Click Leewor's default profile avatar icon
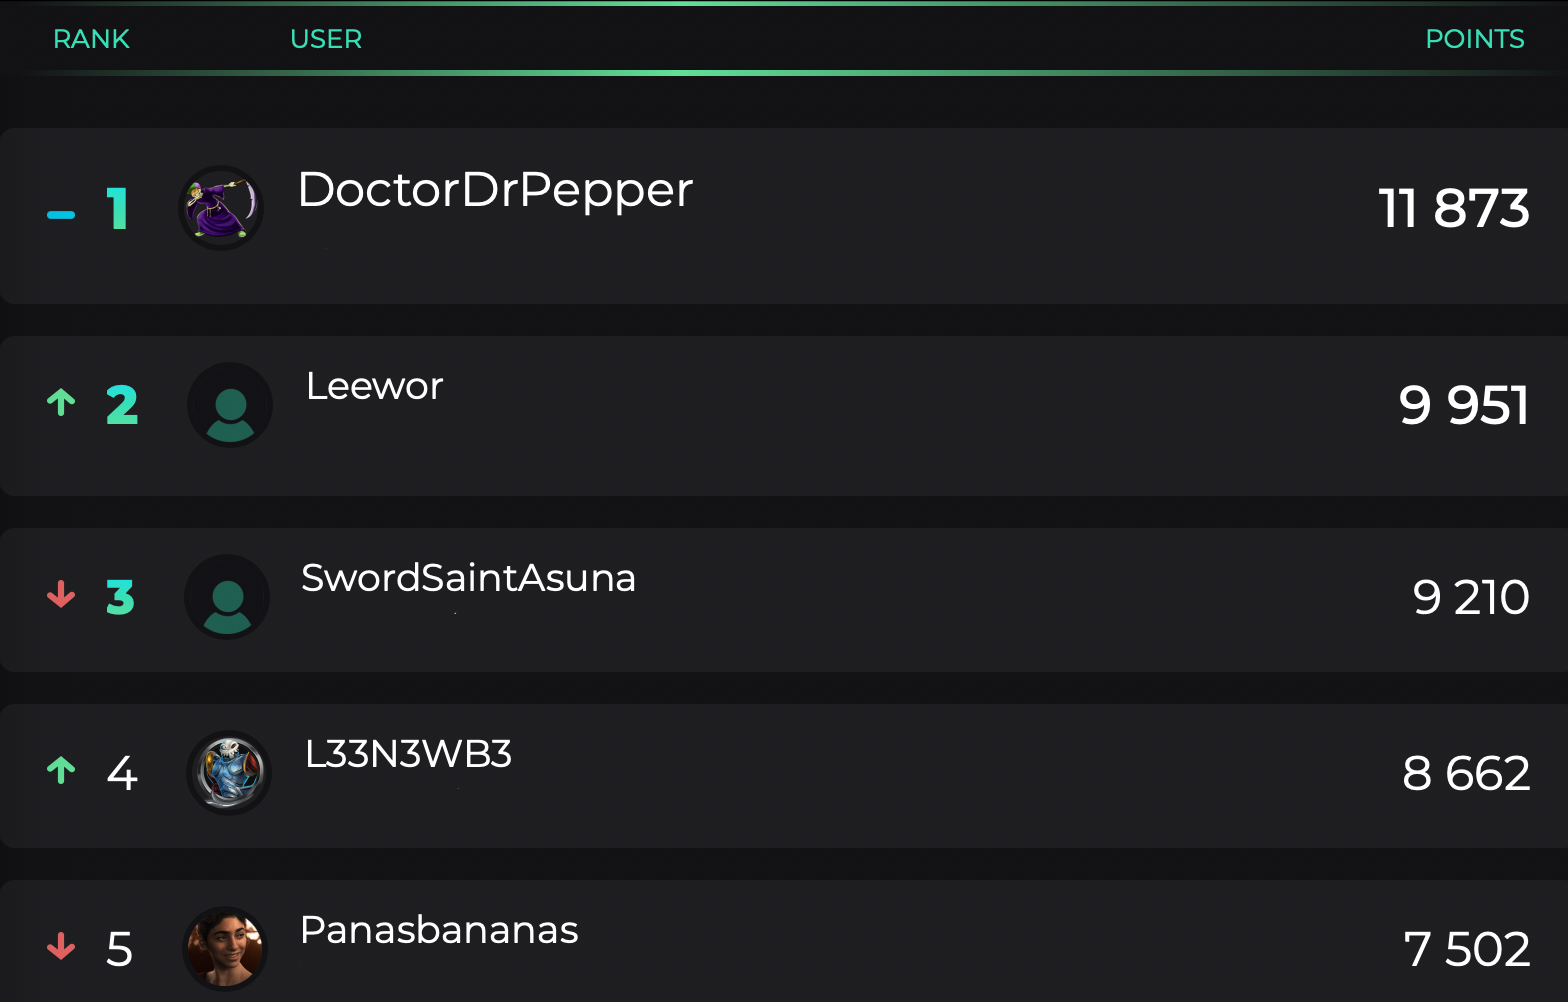The height and width of the screenshot is (1002, 1568). [230, 405]
